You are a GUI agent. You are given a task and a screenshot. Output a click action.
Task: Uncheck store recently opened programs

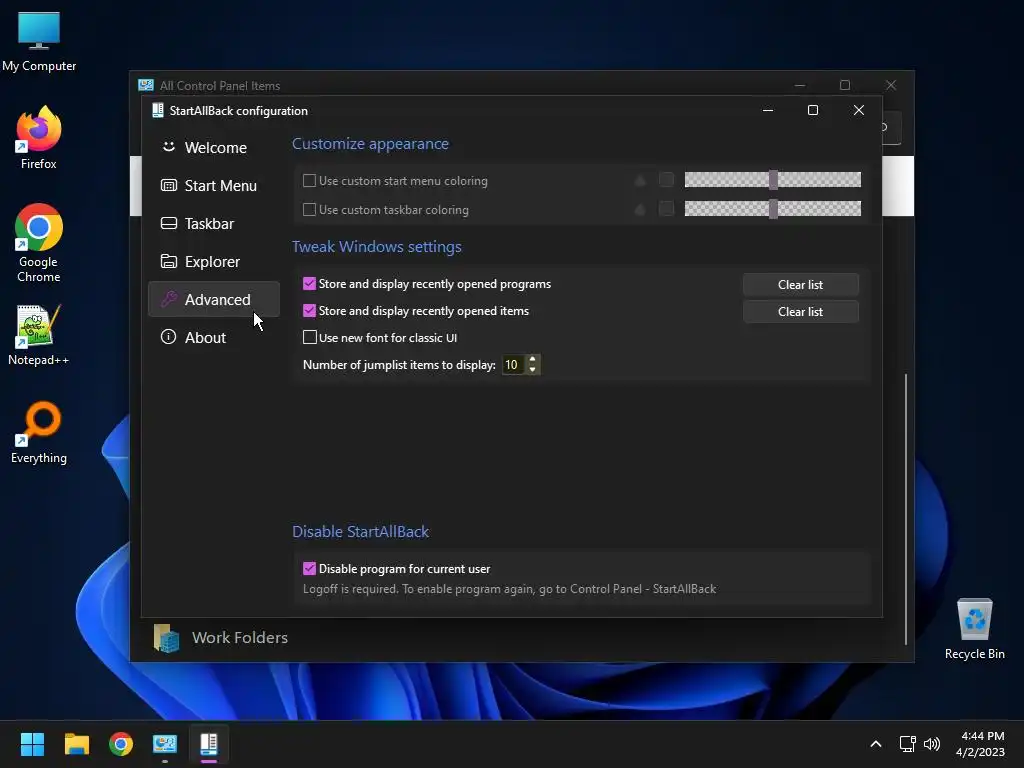(x=310, y=283)
